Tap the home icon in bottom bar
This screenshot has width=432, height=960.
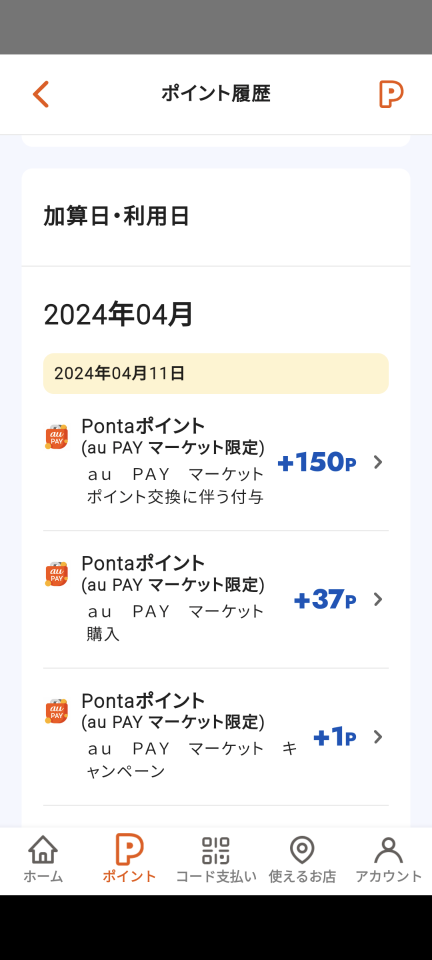coord(43,850)
